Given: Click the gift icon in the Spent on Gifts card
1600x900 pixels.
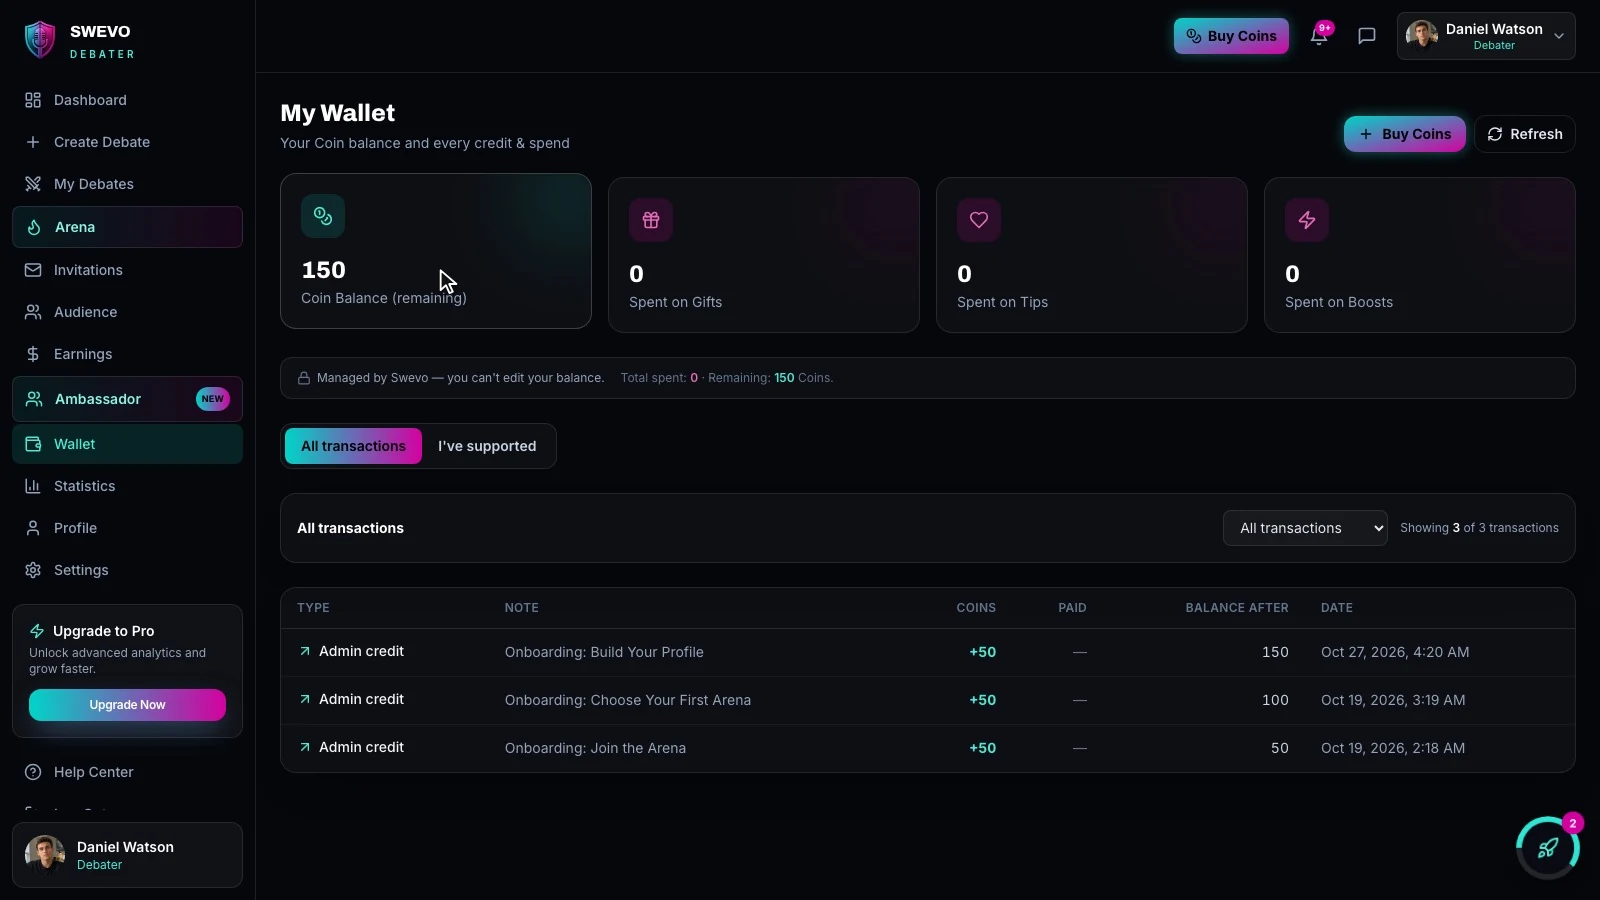Looking at the screenshot, I should [651, 220].
